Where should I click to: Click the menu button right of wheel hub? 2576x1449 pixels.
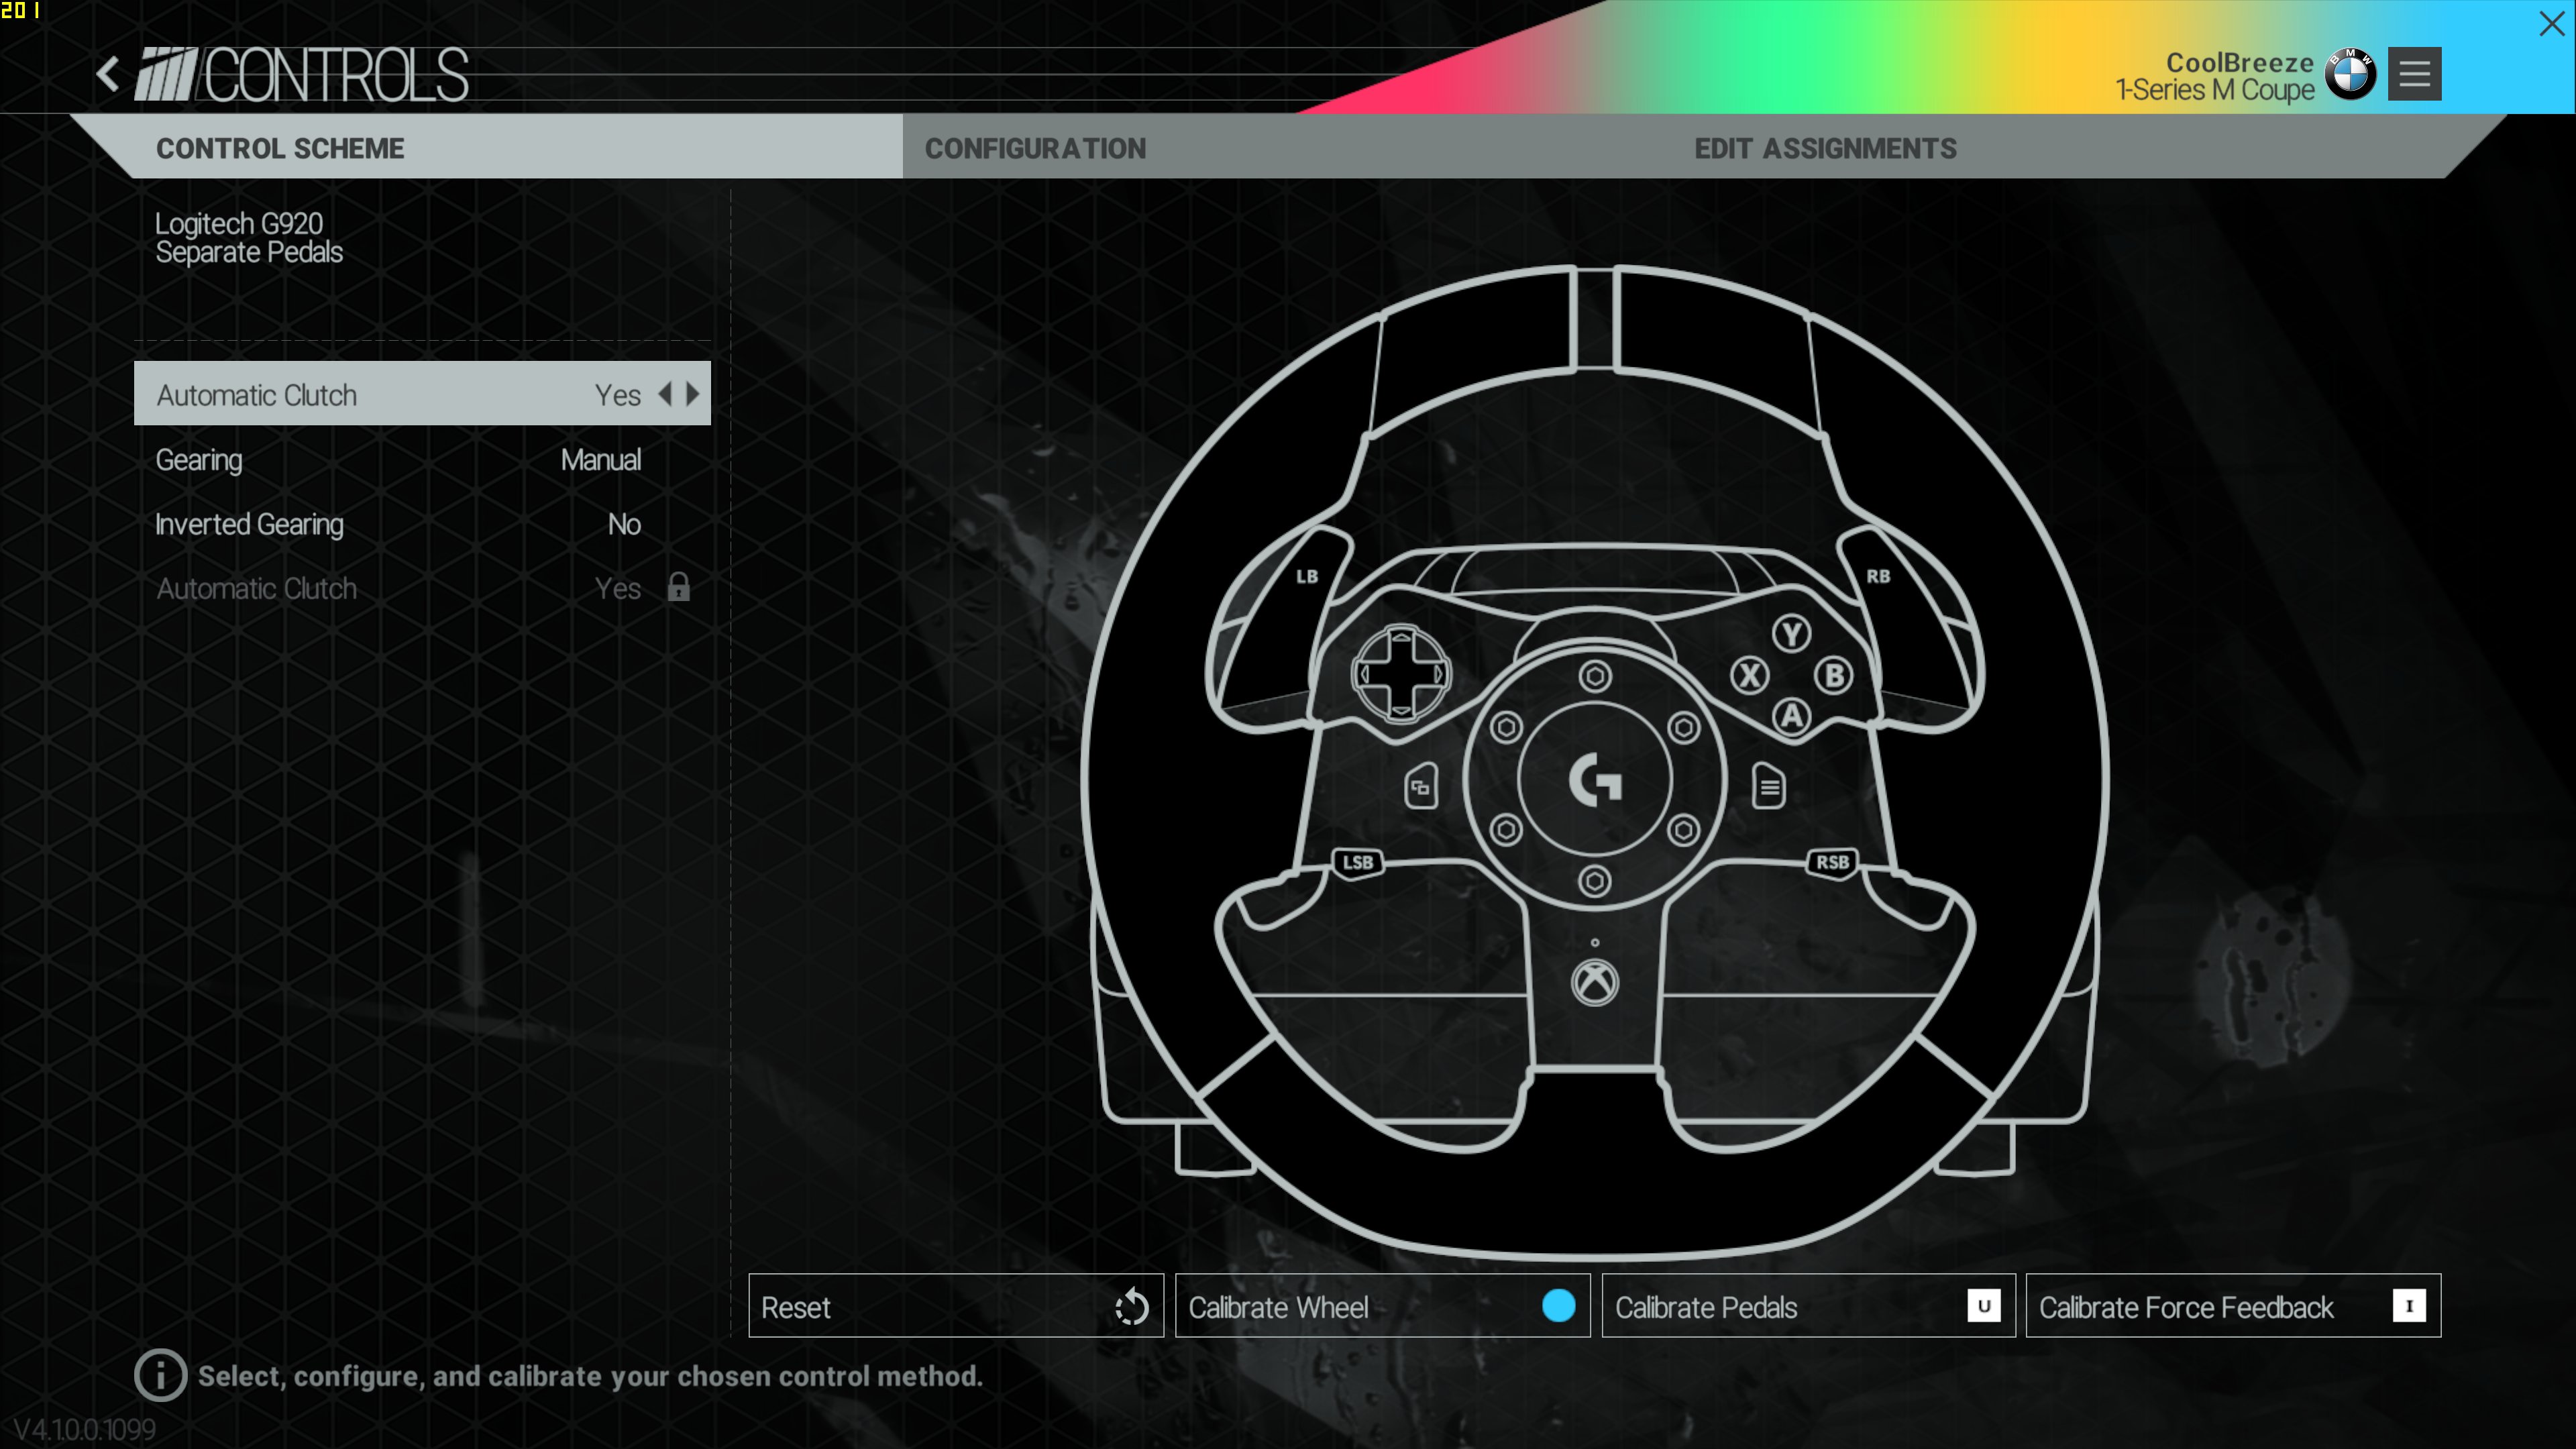point(1768,787)
